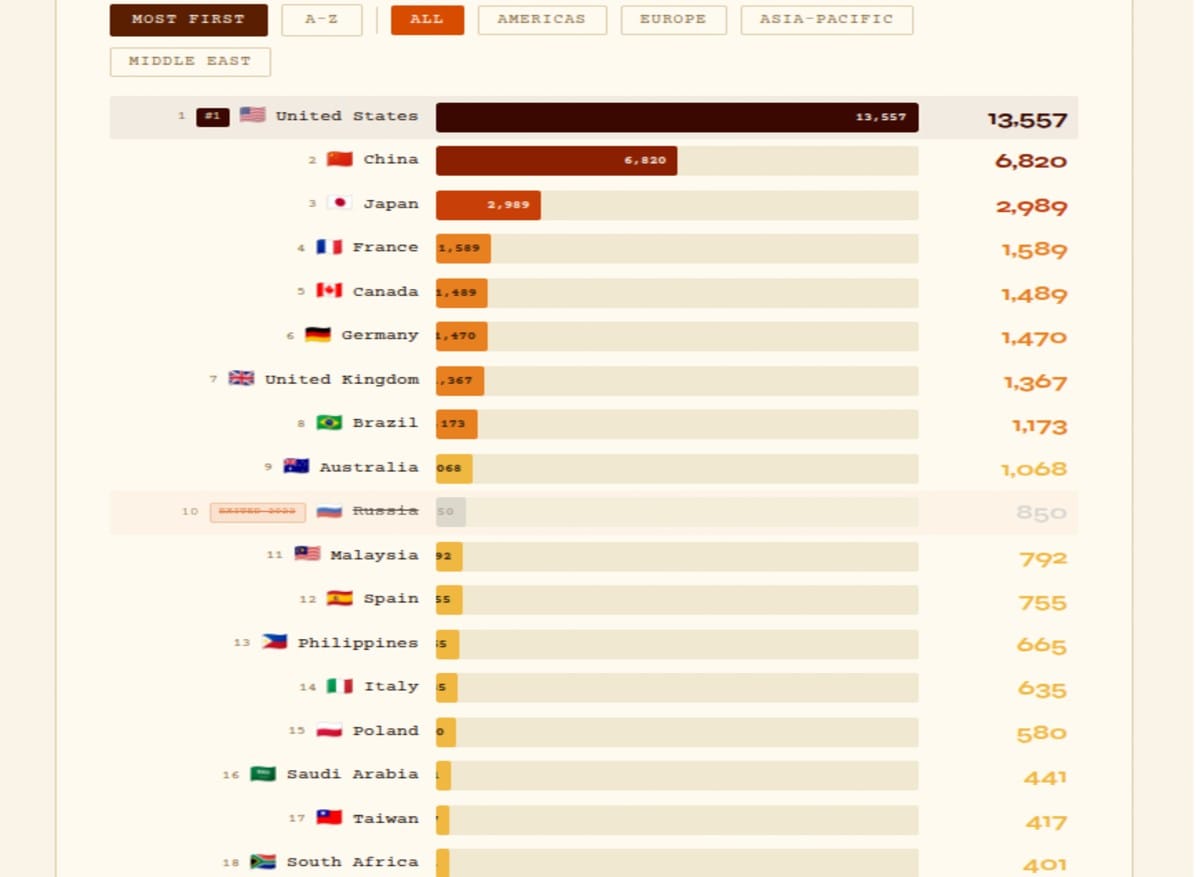
Task: Click the China flag icon
Action: pyautogui.click(x=340, y=160)
